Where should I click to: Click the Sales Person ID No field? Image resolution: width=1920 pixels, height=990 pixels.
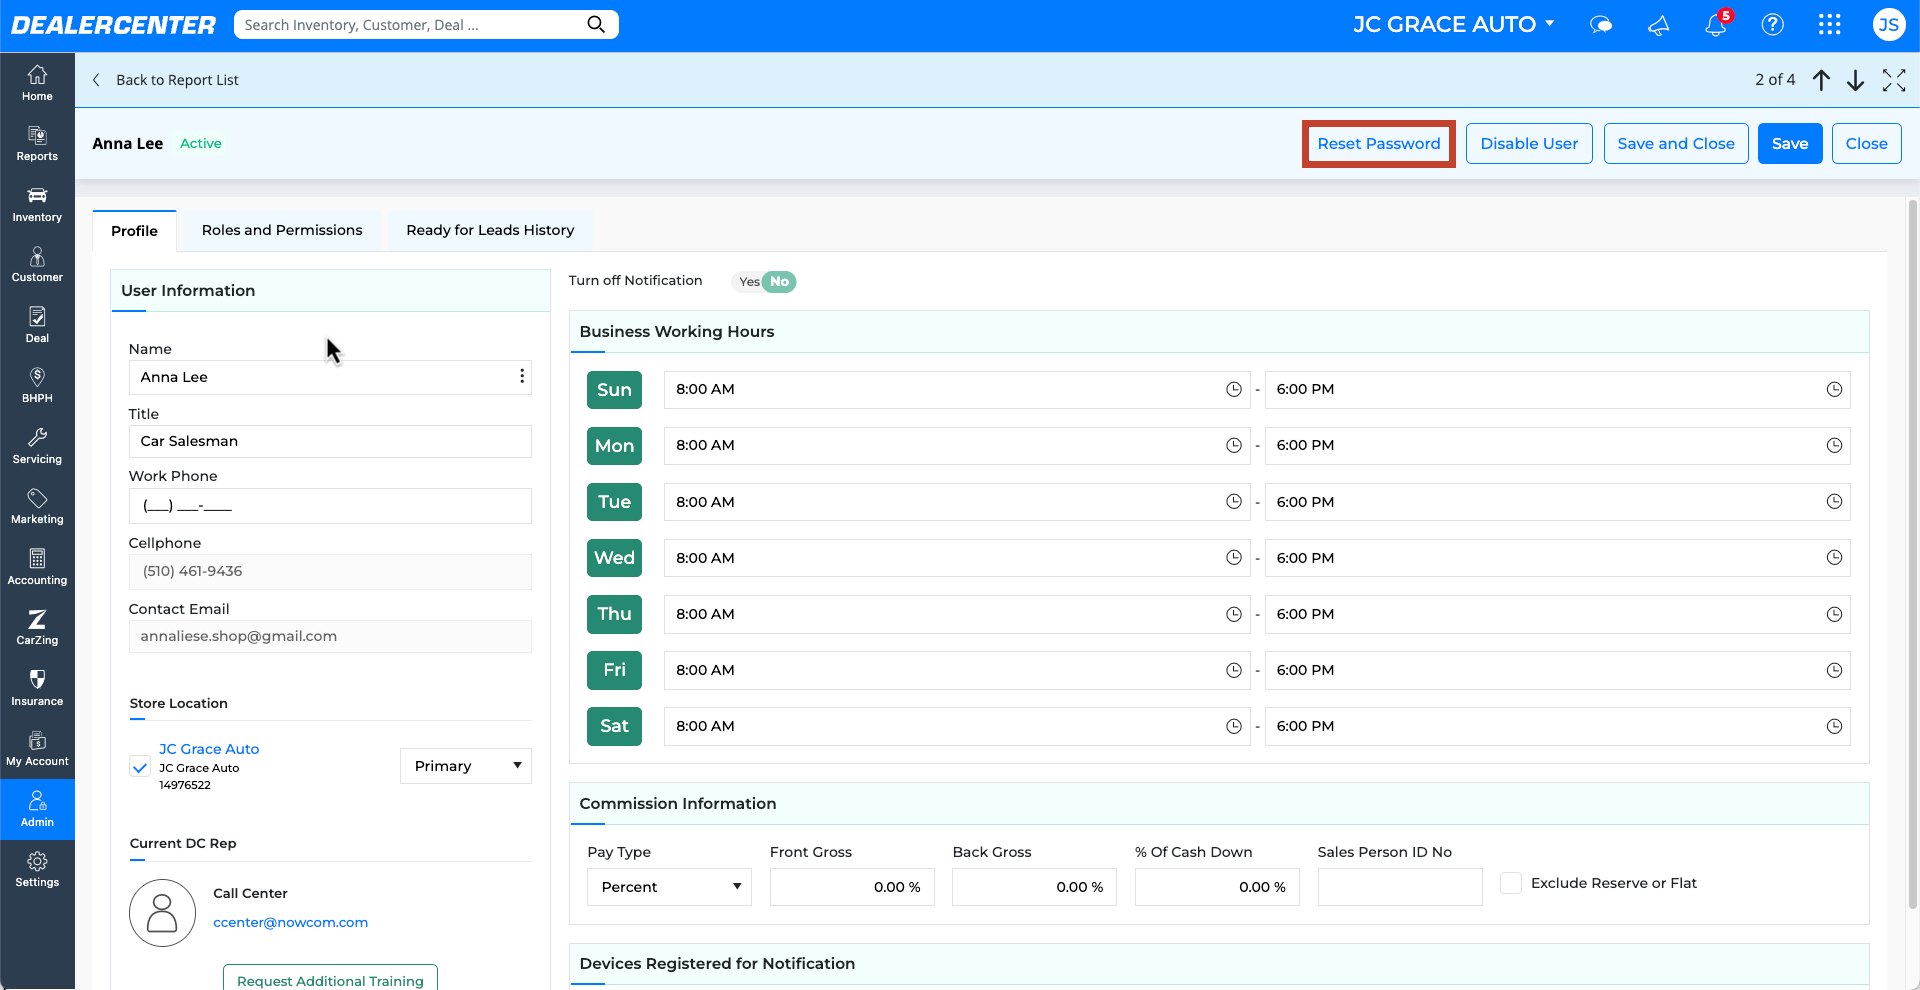click(1400, 887)
